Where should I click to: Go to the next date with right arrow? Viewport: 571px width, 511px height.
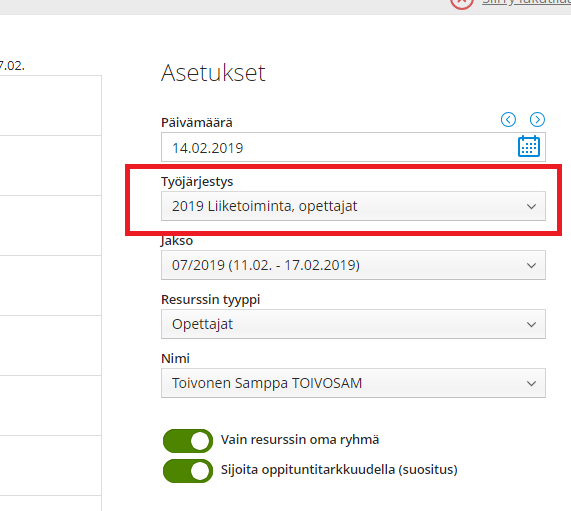[x=537, y=119]
